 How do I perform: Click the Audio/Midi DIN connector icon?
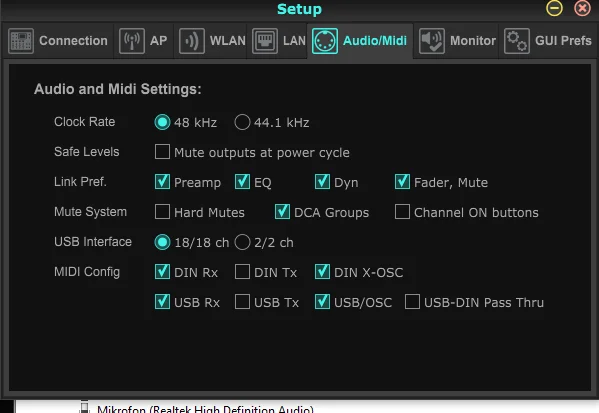(x=325, y=41)
